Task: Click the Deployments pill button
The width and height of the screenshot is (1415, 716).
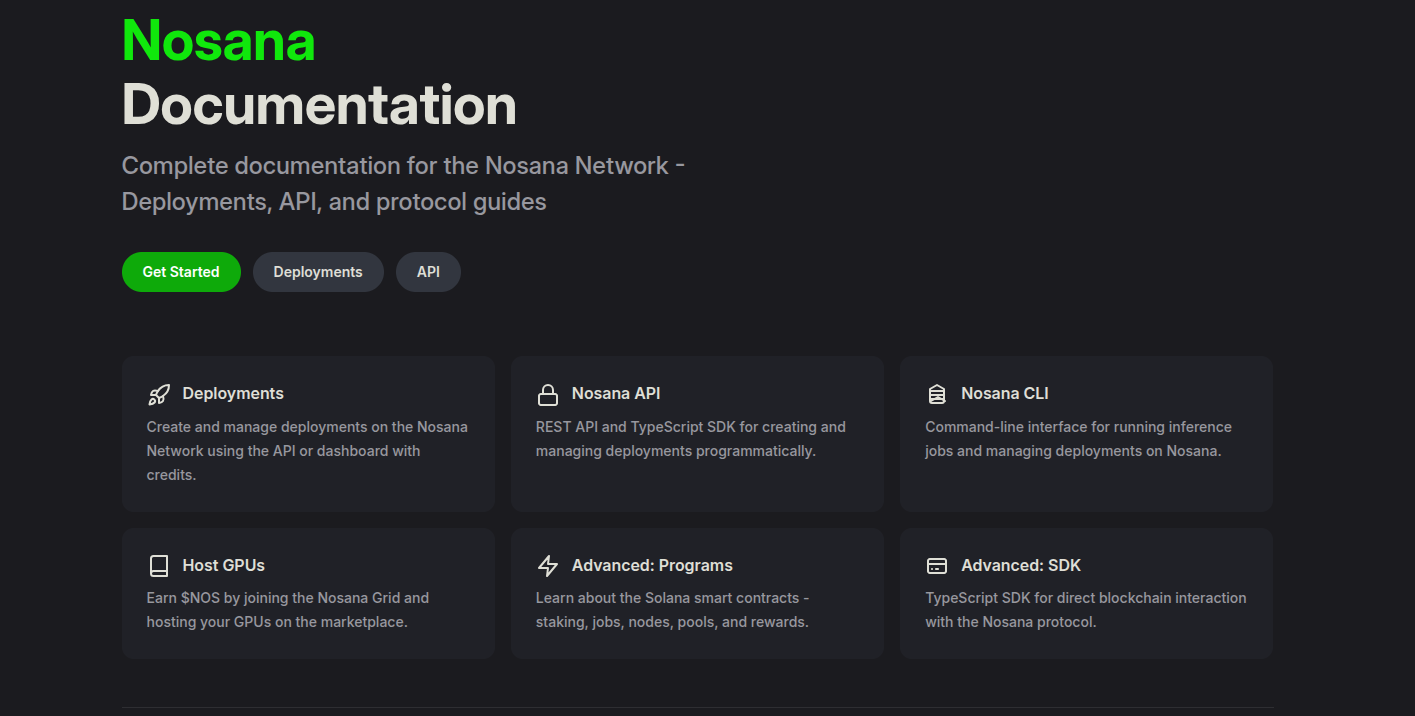Action: point(318,272)
